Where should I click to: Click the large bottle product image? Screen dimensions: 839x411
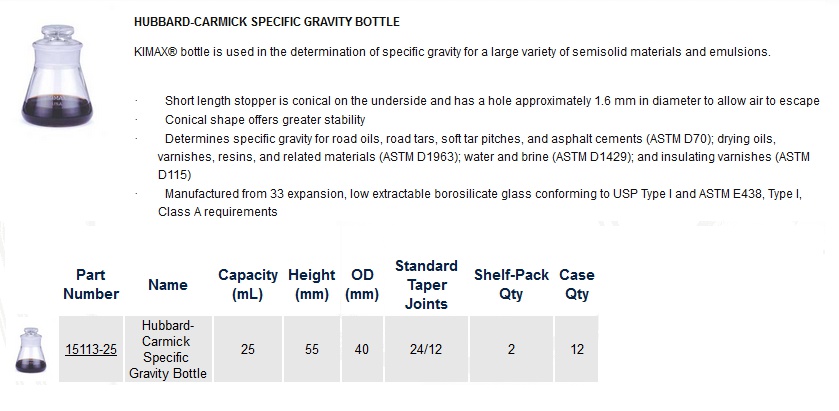click(x=57, y=76)
